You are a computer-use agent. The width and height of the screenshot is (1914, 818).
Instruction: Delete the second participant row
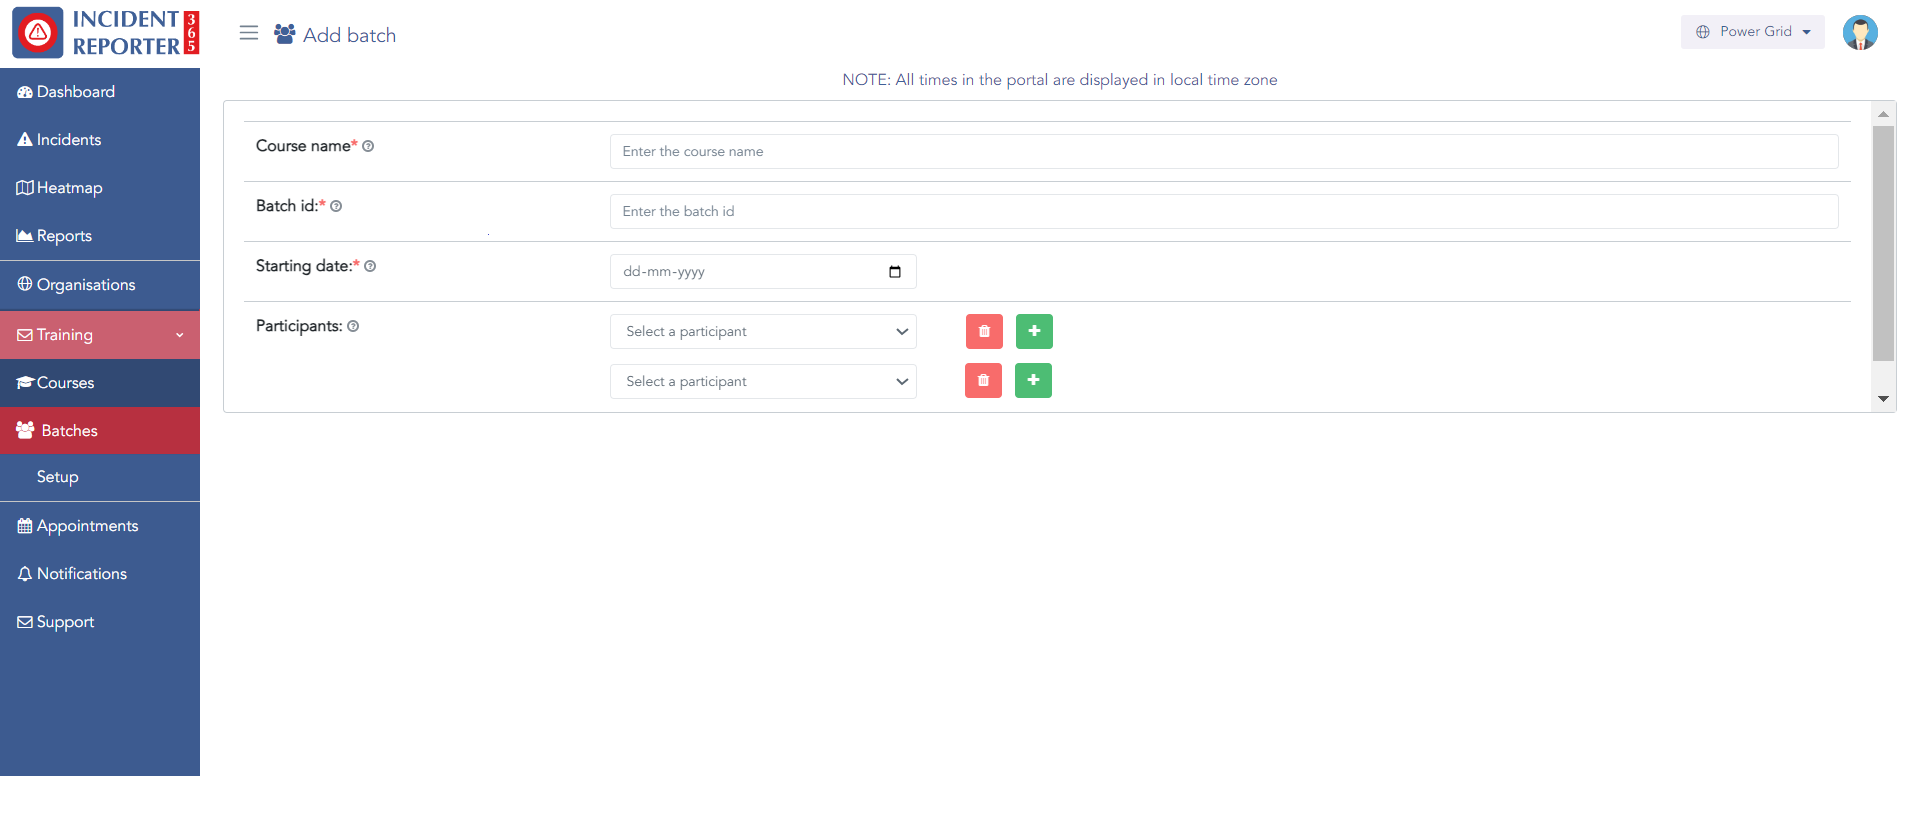click(x=983, y=381)
